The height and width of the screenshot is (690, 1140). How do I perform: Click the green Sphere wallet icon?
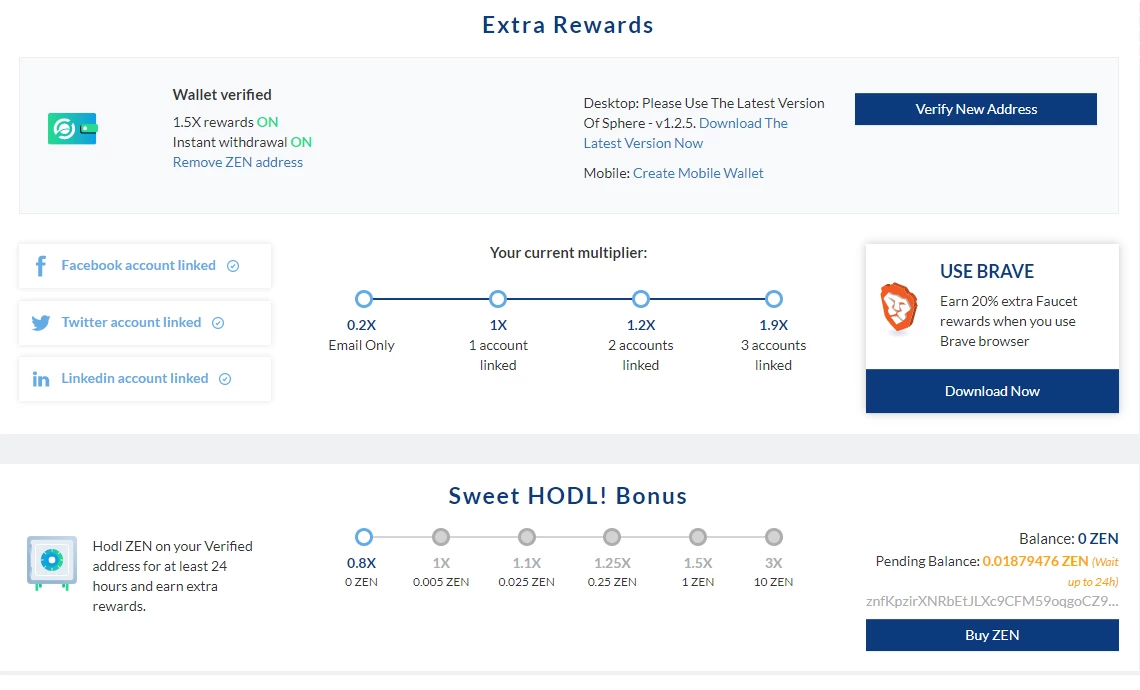[72, 129]
